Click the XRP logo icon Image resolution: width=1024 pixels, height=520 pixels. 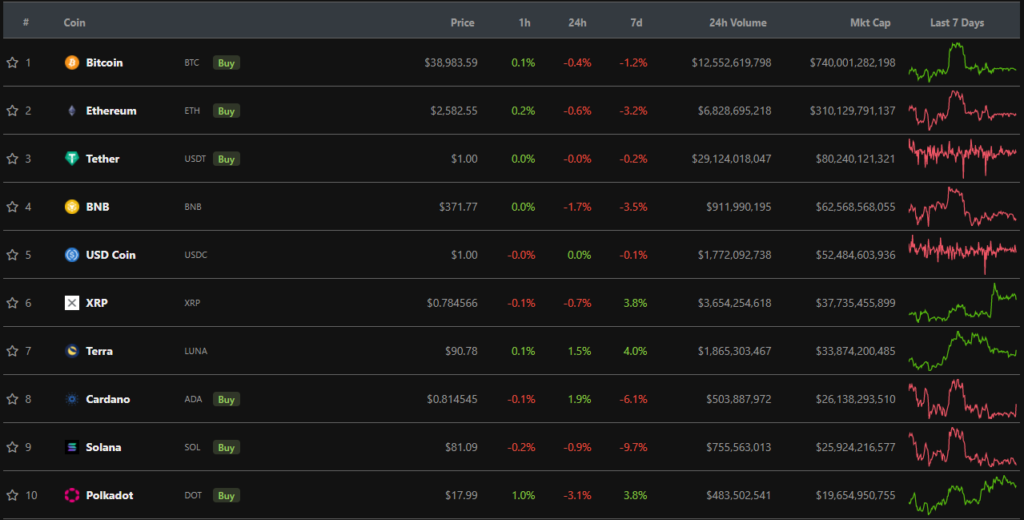[72, 303]
